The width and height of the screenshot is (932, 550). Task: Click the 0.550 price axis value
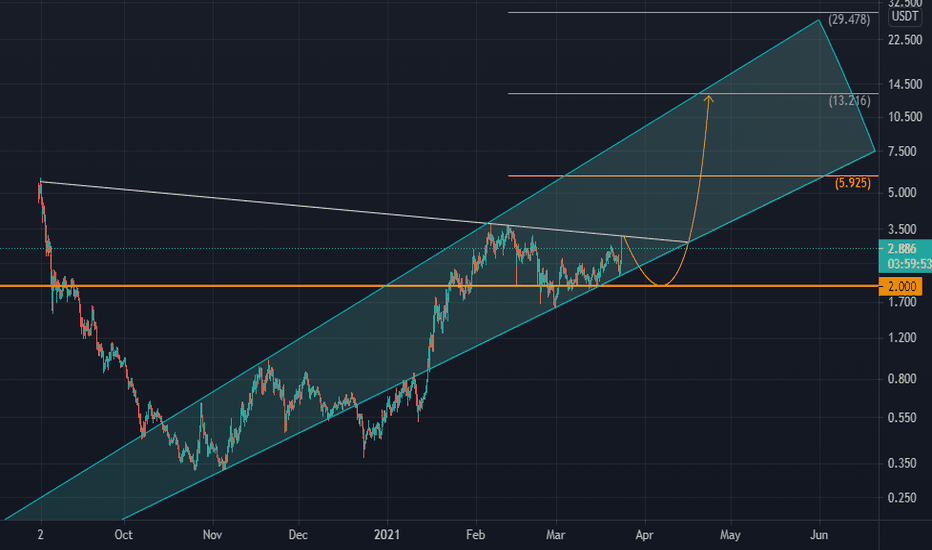pos(902,418)
